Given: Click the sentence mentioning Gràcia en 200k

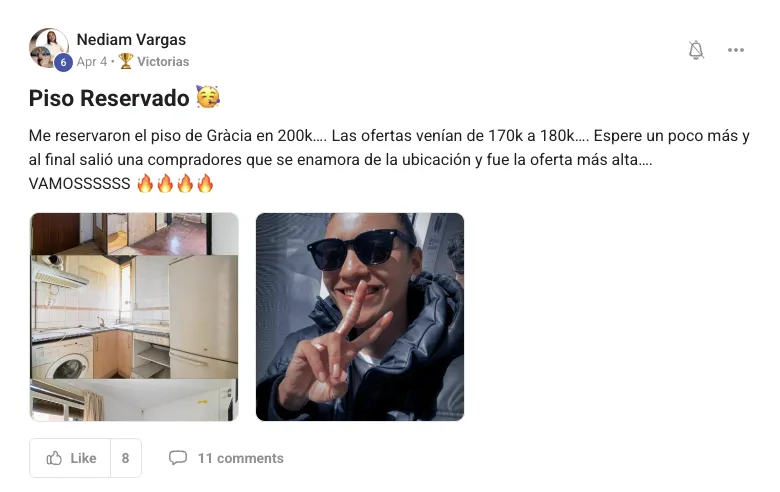Looking at the screenshot, I should 178,136.
